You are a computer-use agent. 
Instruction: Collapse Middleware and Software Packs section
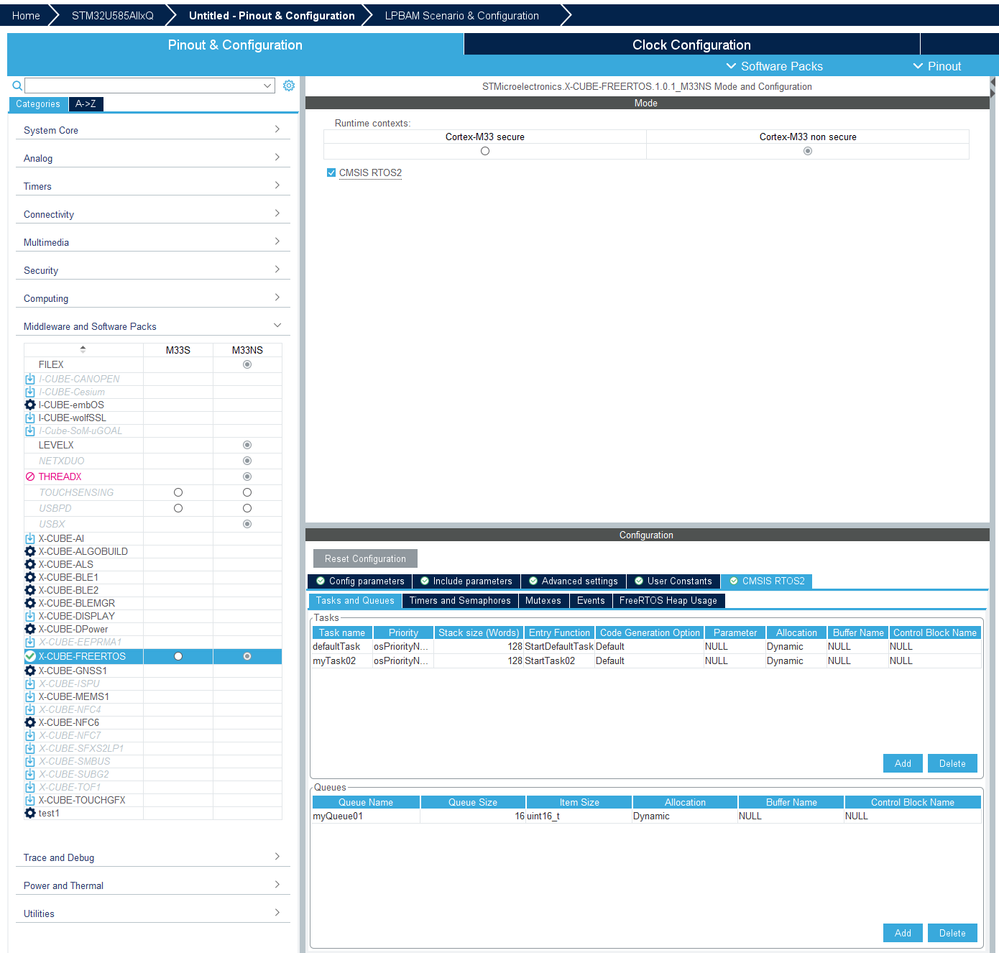coord(152,326)
